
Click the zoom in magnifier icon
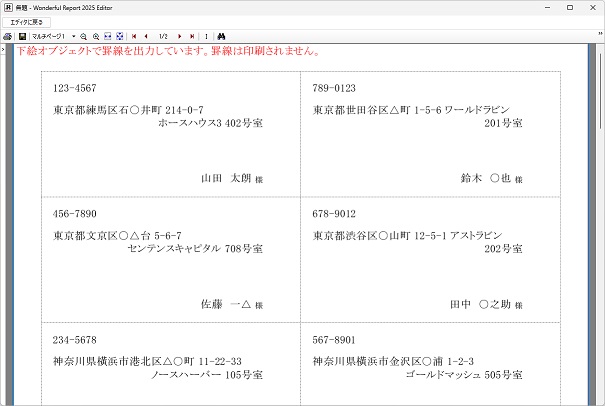96,36
